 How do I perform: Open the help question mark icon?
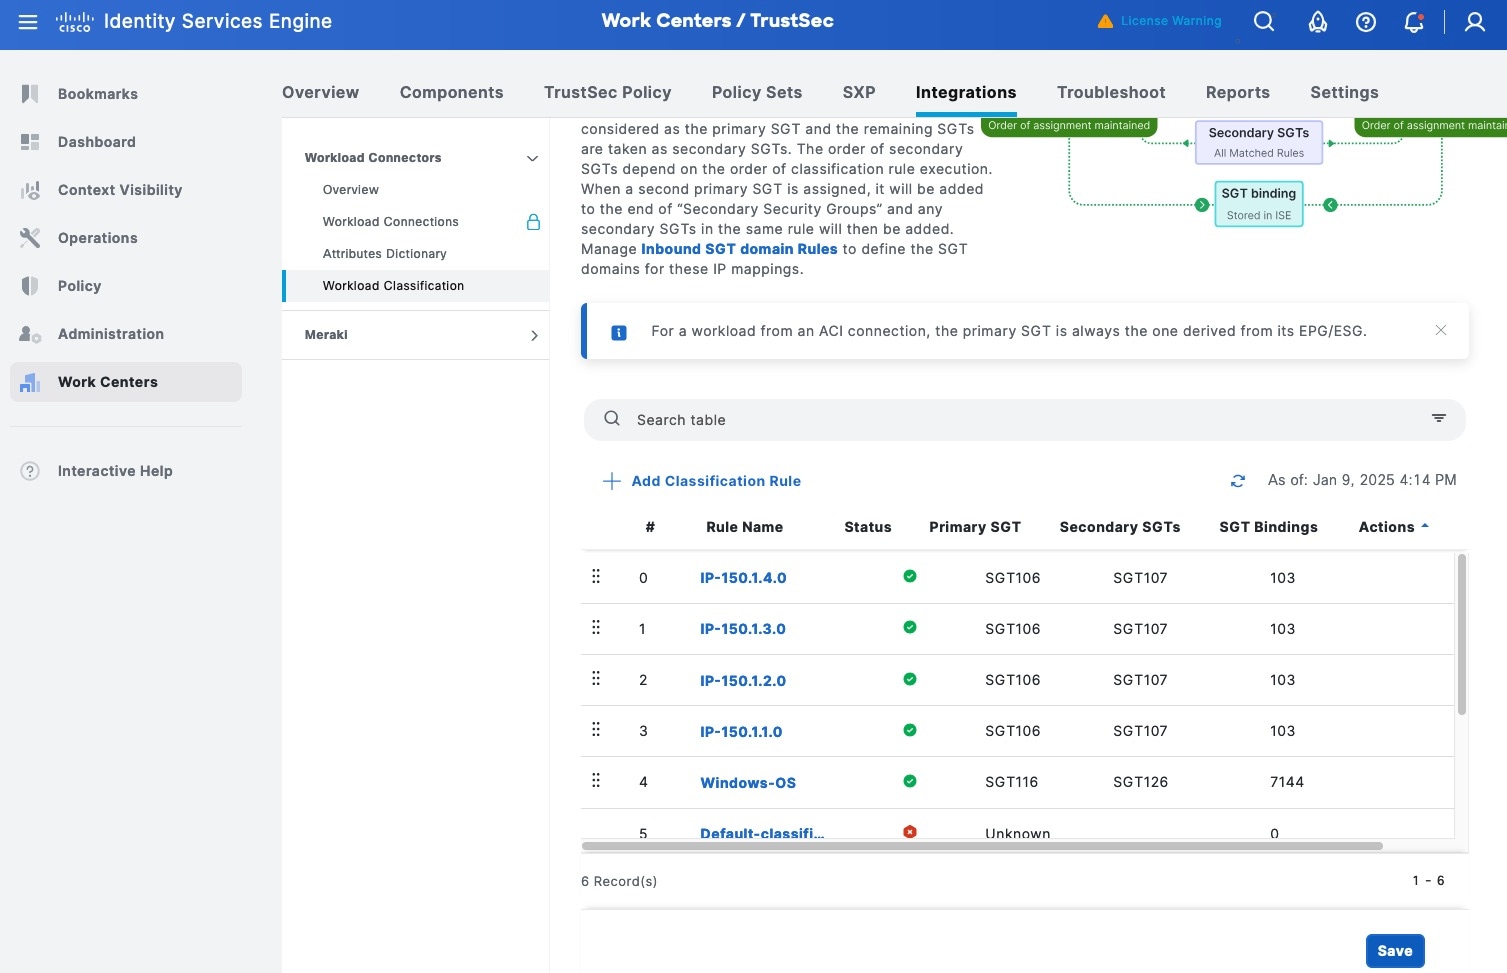point(1365,22)
